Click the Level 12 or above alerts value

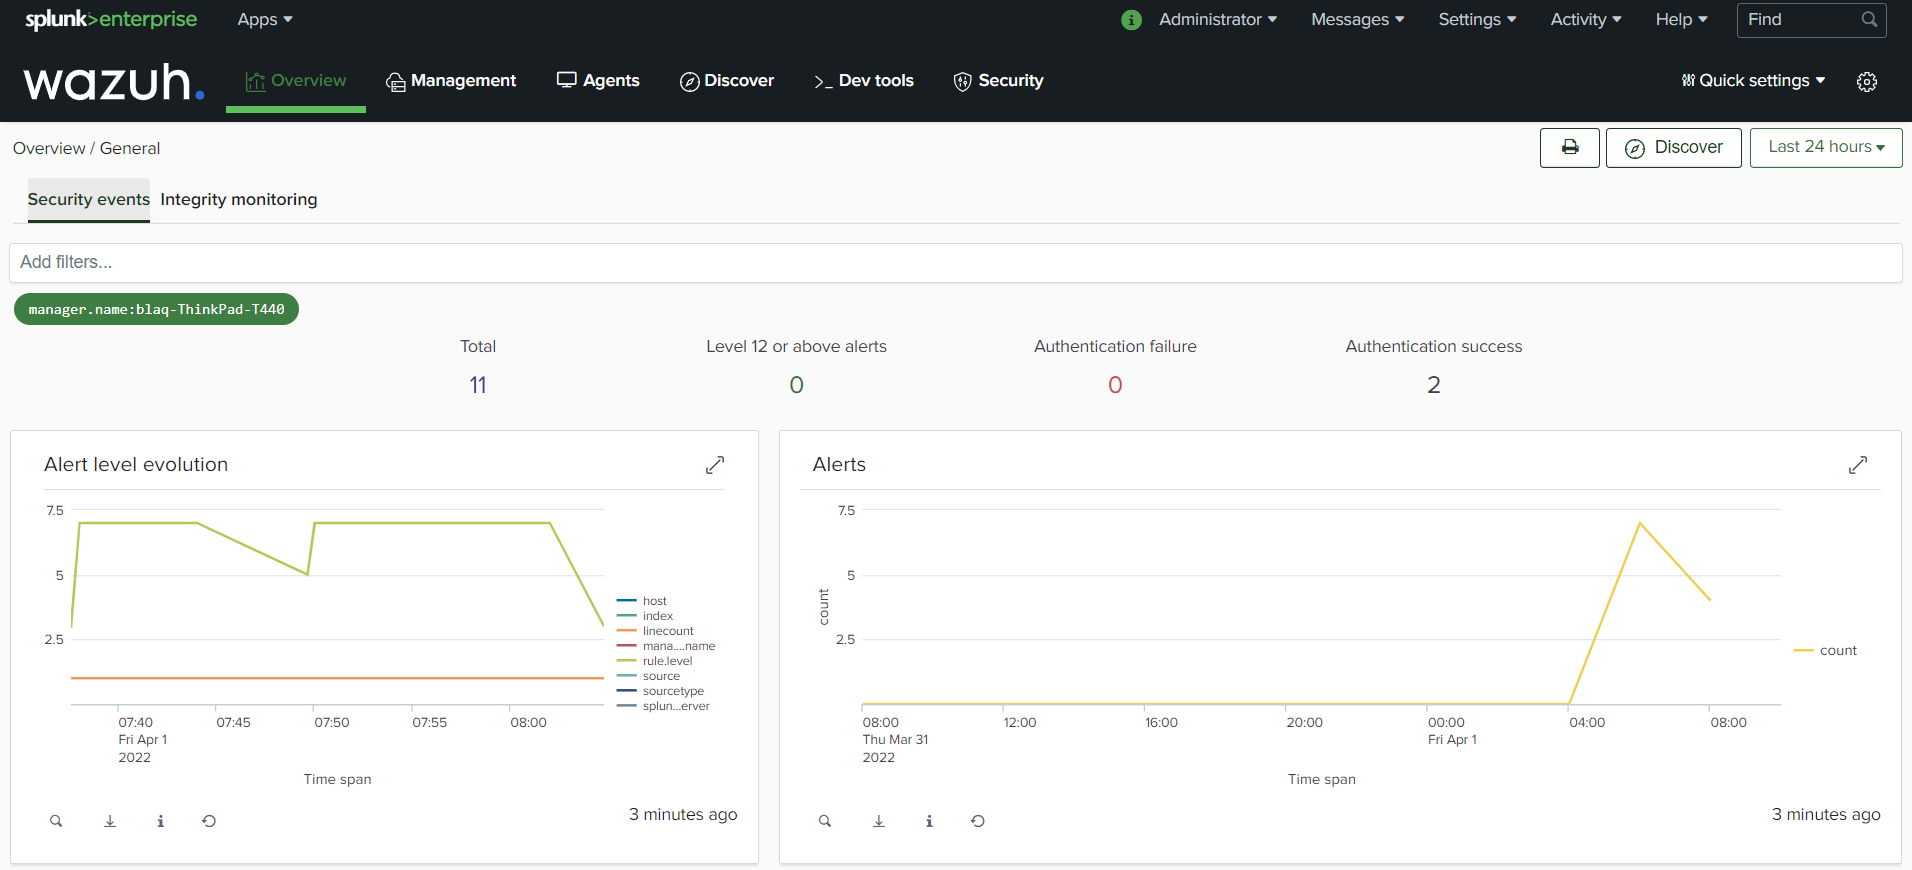coord(796,385)
